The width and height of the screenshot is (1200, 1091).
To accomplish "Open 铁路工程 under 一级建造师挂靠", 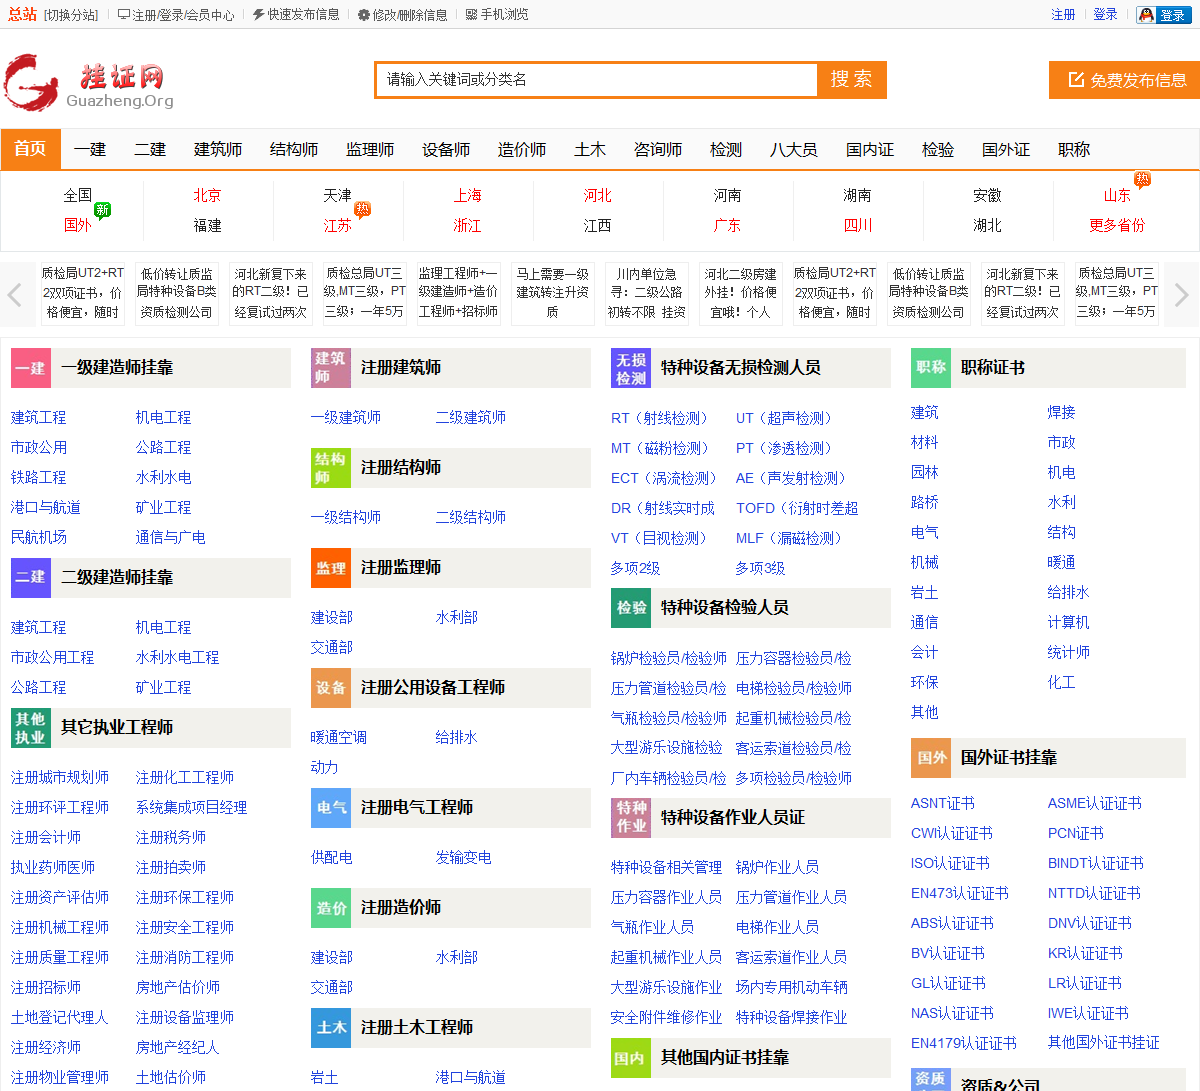I will (x=39, y=478).
